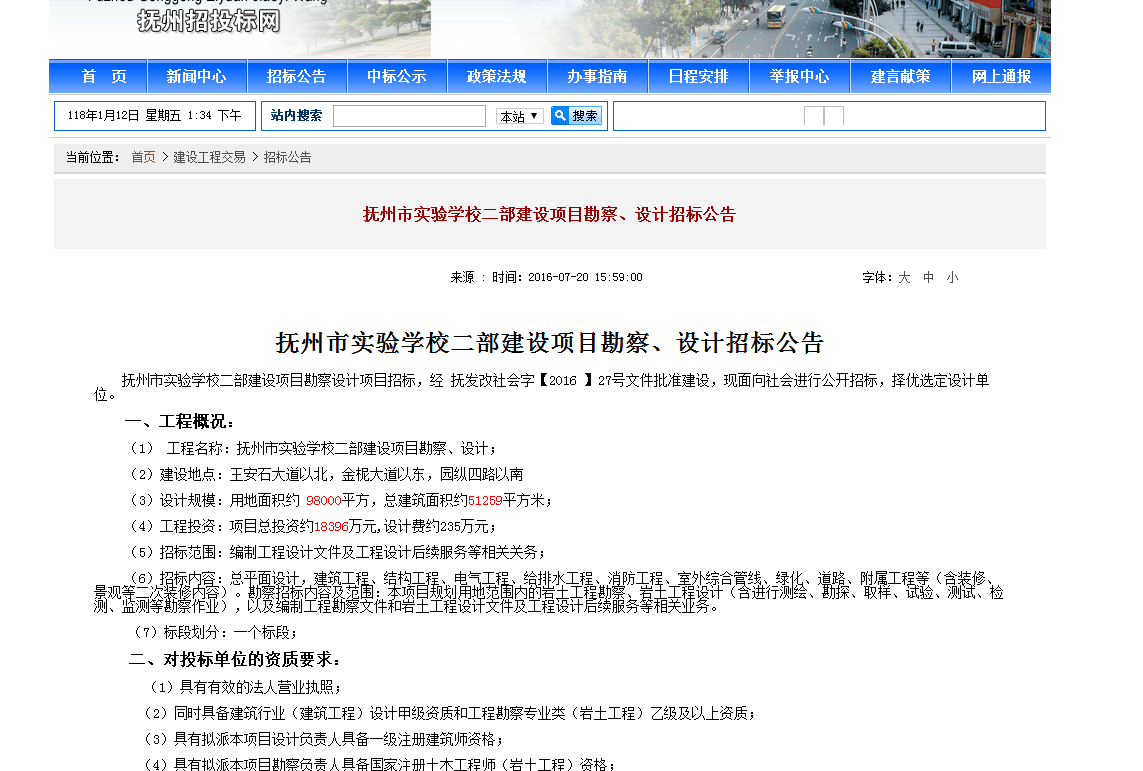Viewport: 1143px width, 771px height.
Task: Set font size to 中
Action: coord(928,278)
